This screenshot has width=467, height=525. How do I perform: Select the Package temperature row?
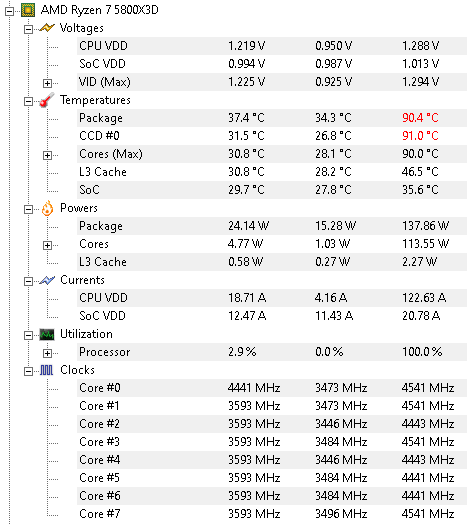[x=272, y=118]
